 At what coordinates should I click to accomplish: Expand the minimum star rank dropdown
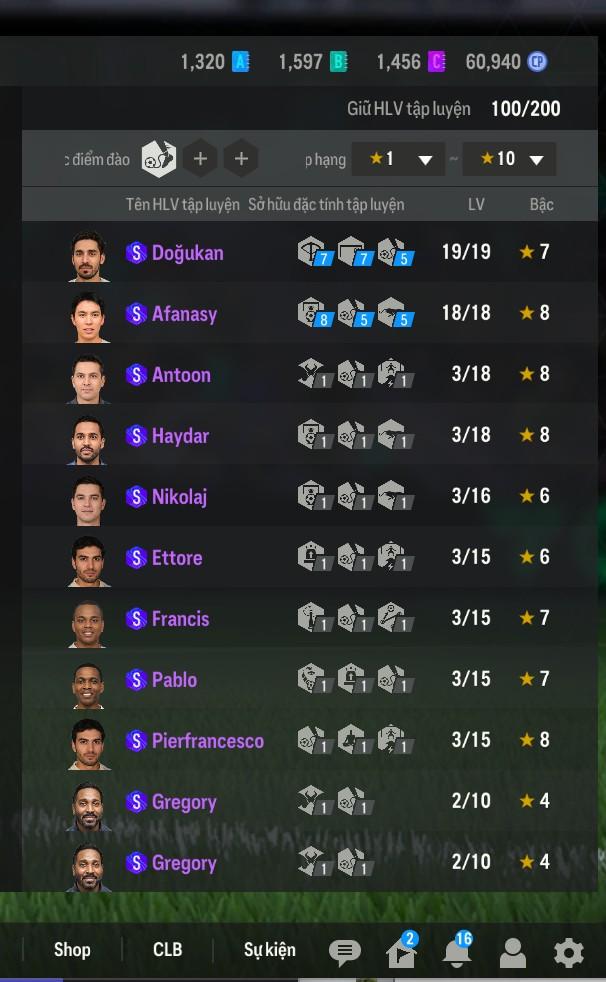(x=398, y=159)
